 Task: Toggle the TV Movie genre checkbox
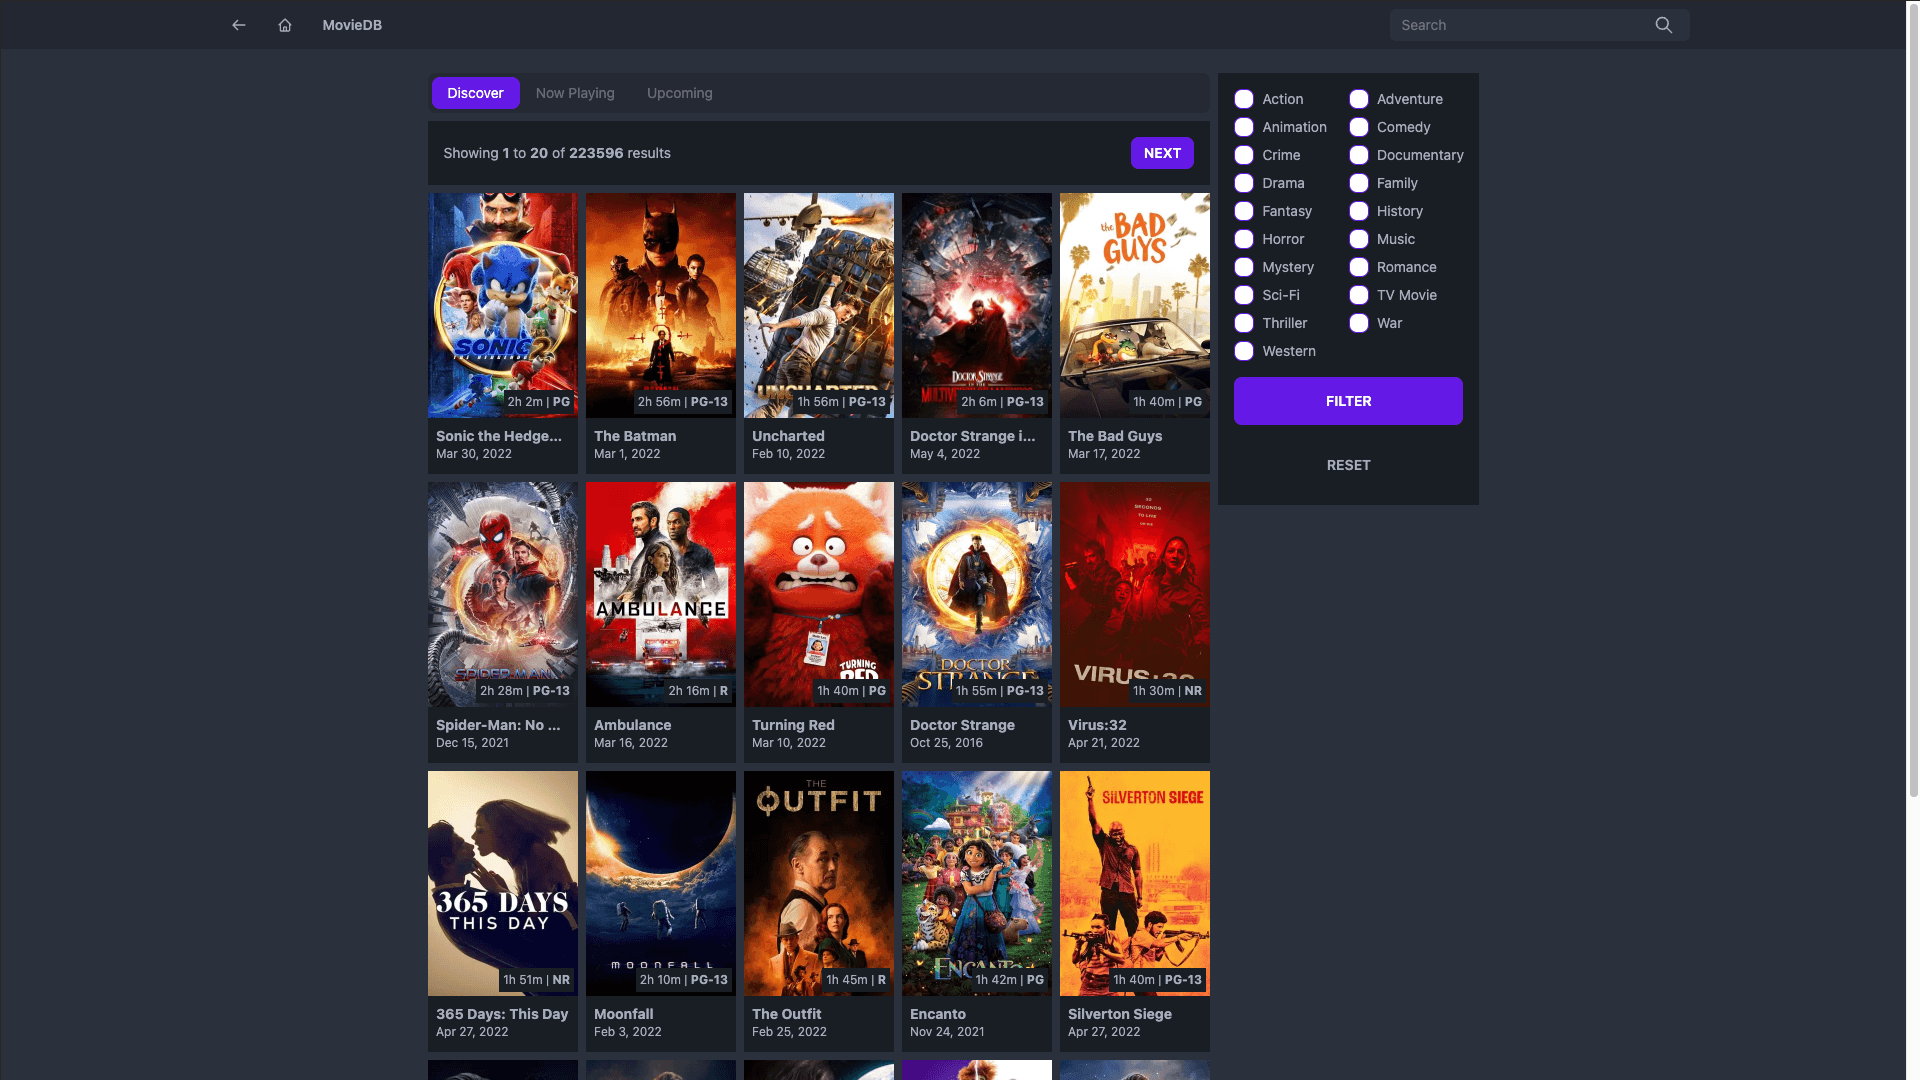1358,295
